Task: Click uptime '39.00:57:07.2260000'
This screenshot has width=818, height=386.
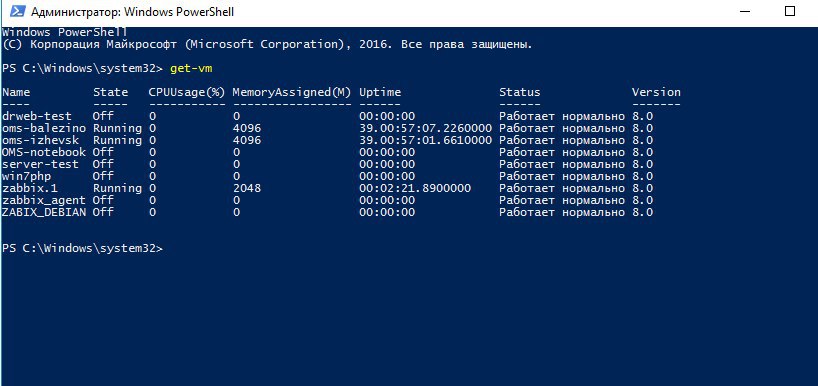Action: [426, 128]
